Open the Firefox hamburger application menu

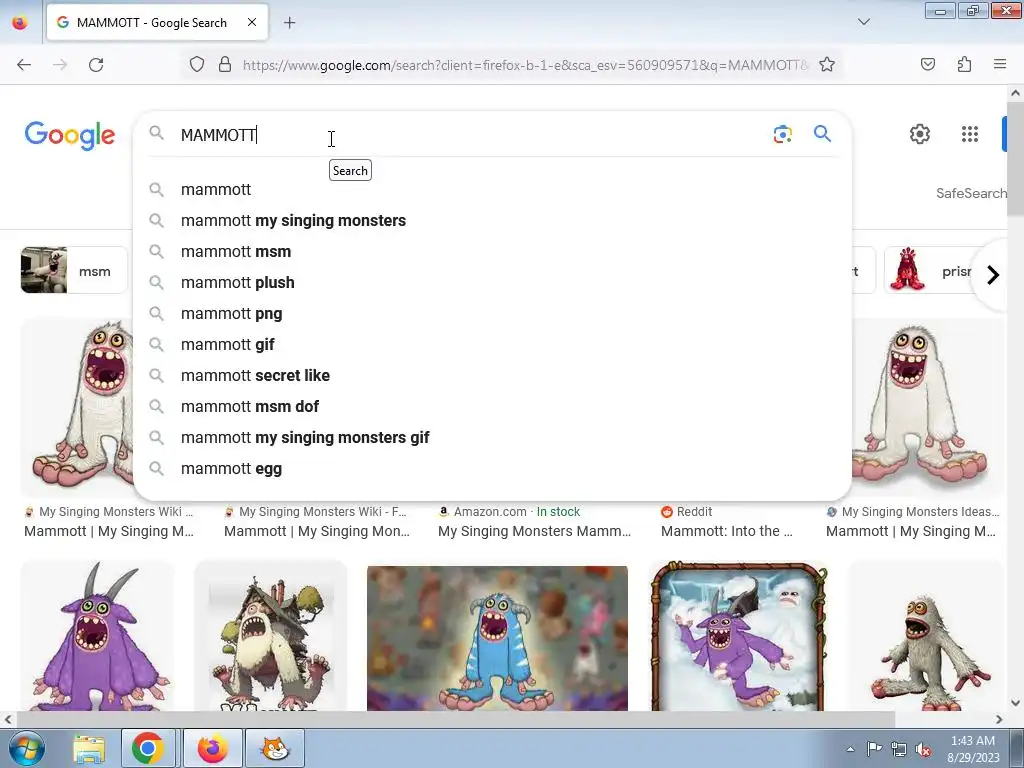(x=1000, y=65)
